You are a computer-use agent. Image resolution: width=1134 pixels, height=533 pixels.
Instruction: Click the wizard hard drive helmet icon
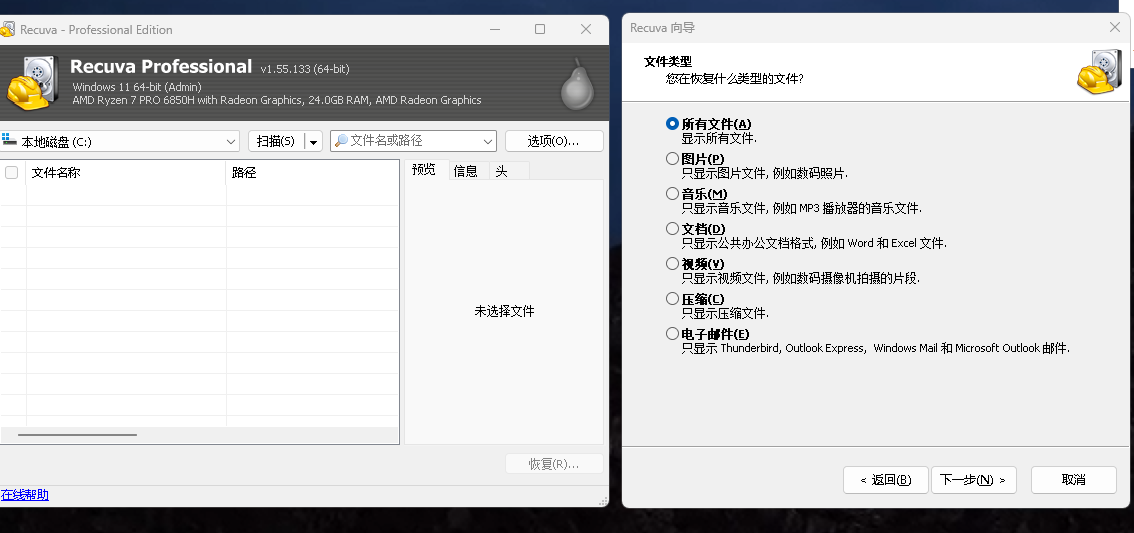(1099, 72)
